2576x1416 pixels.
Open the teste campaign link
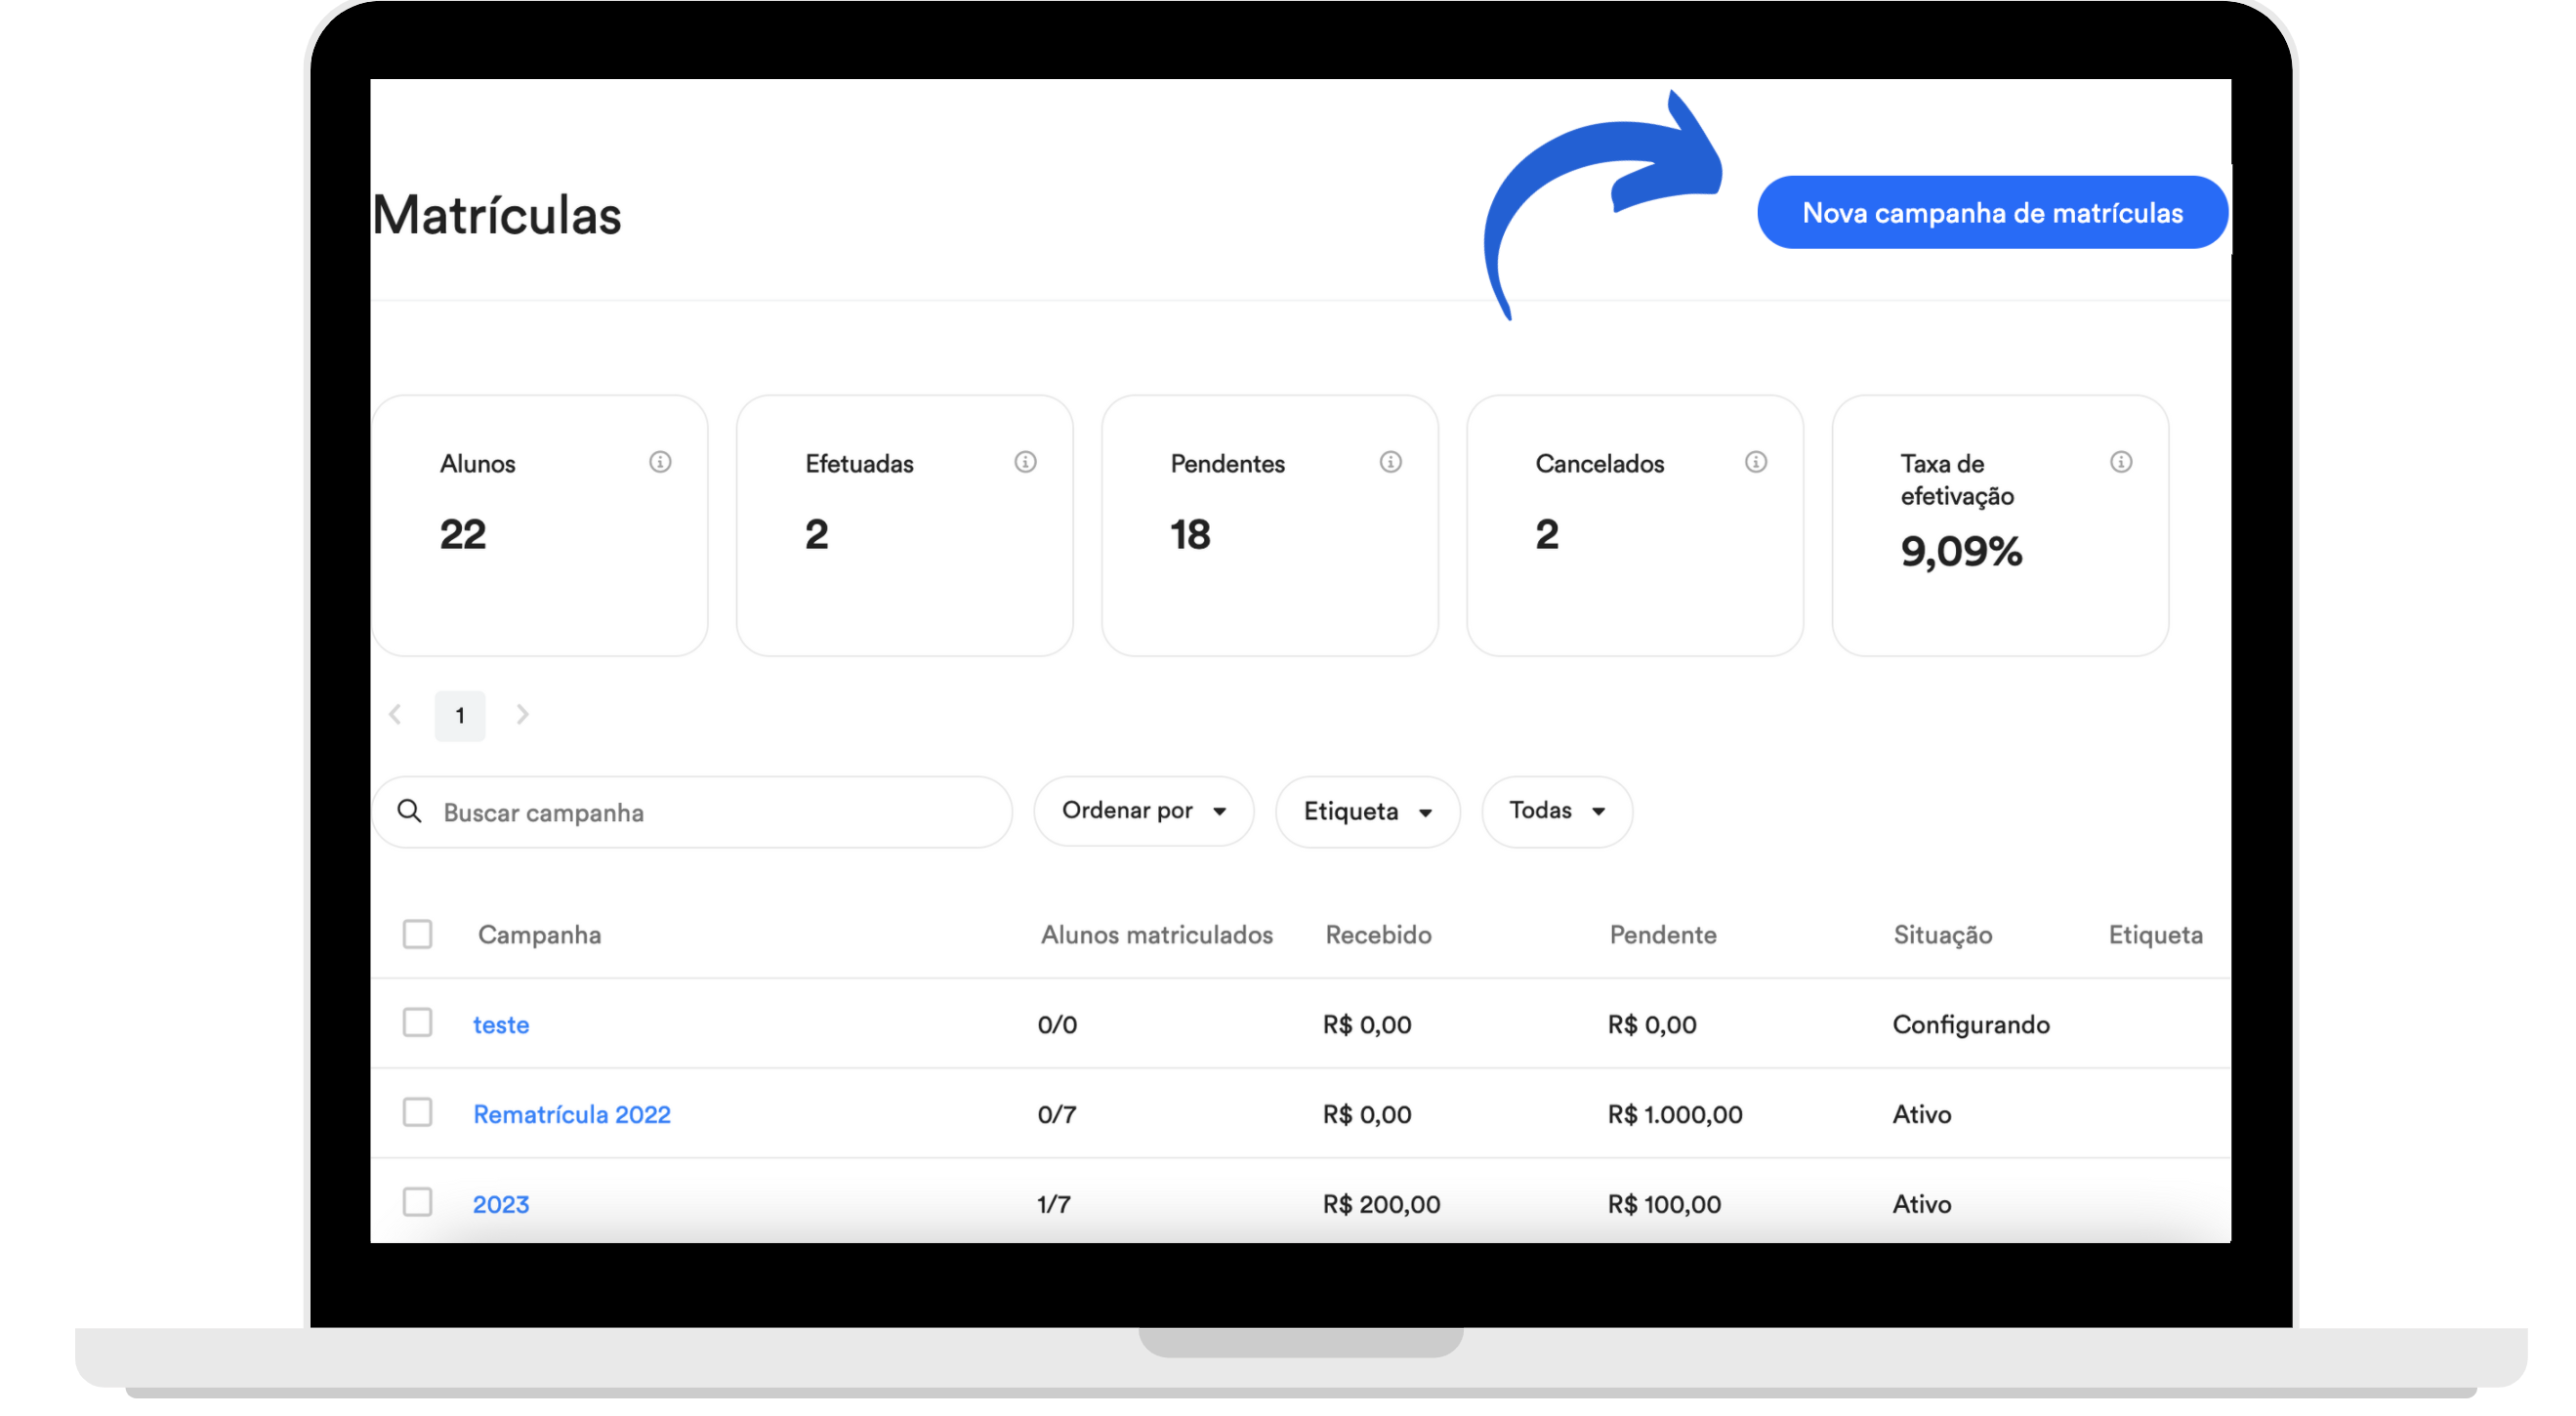[501, 1025]
